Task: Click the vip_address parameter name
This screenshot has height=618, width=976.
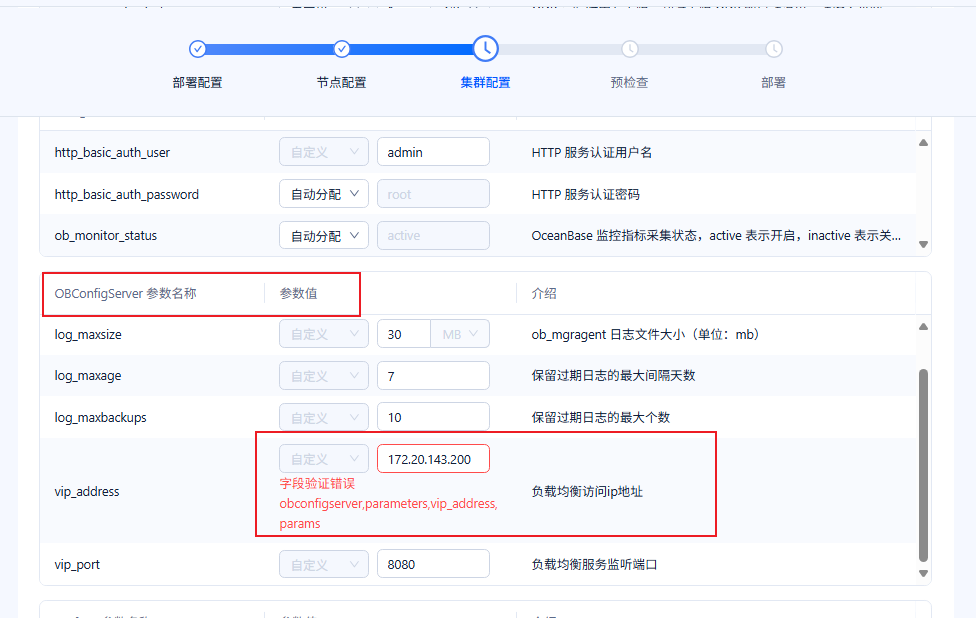Action: (87, 491)
